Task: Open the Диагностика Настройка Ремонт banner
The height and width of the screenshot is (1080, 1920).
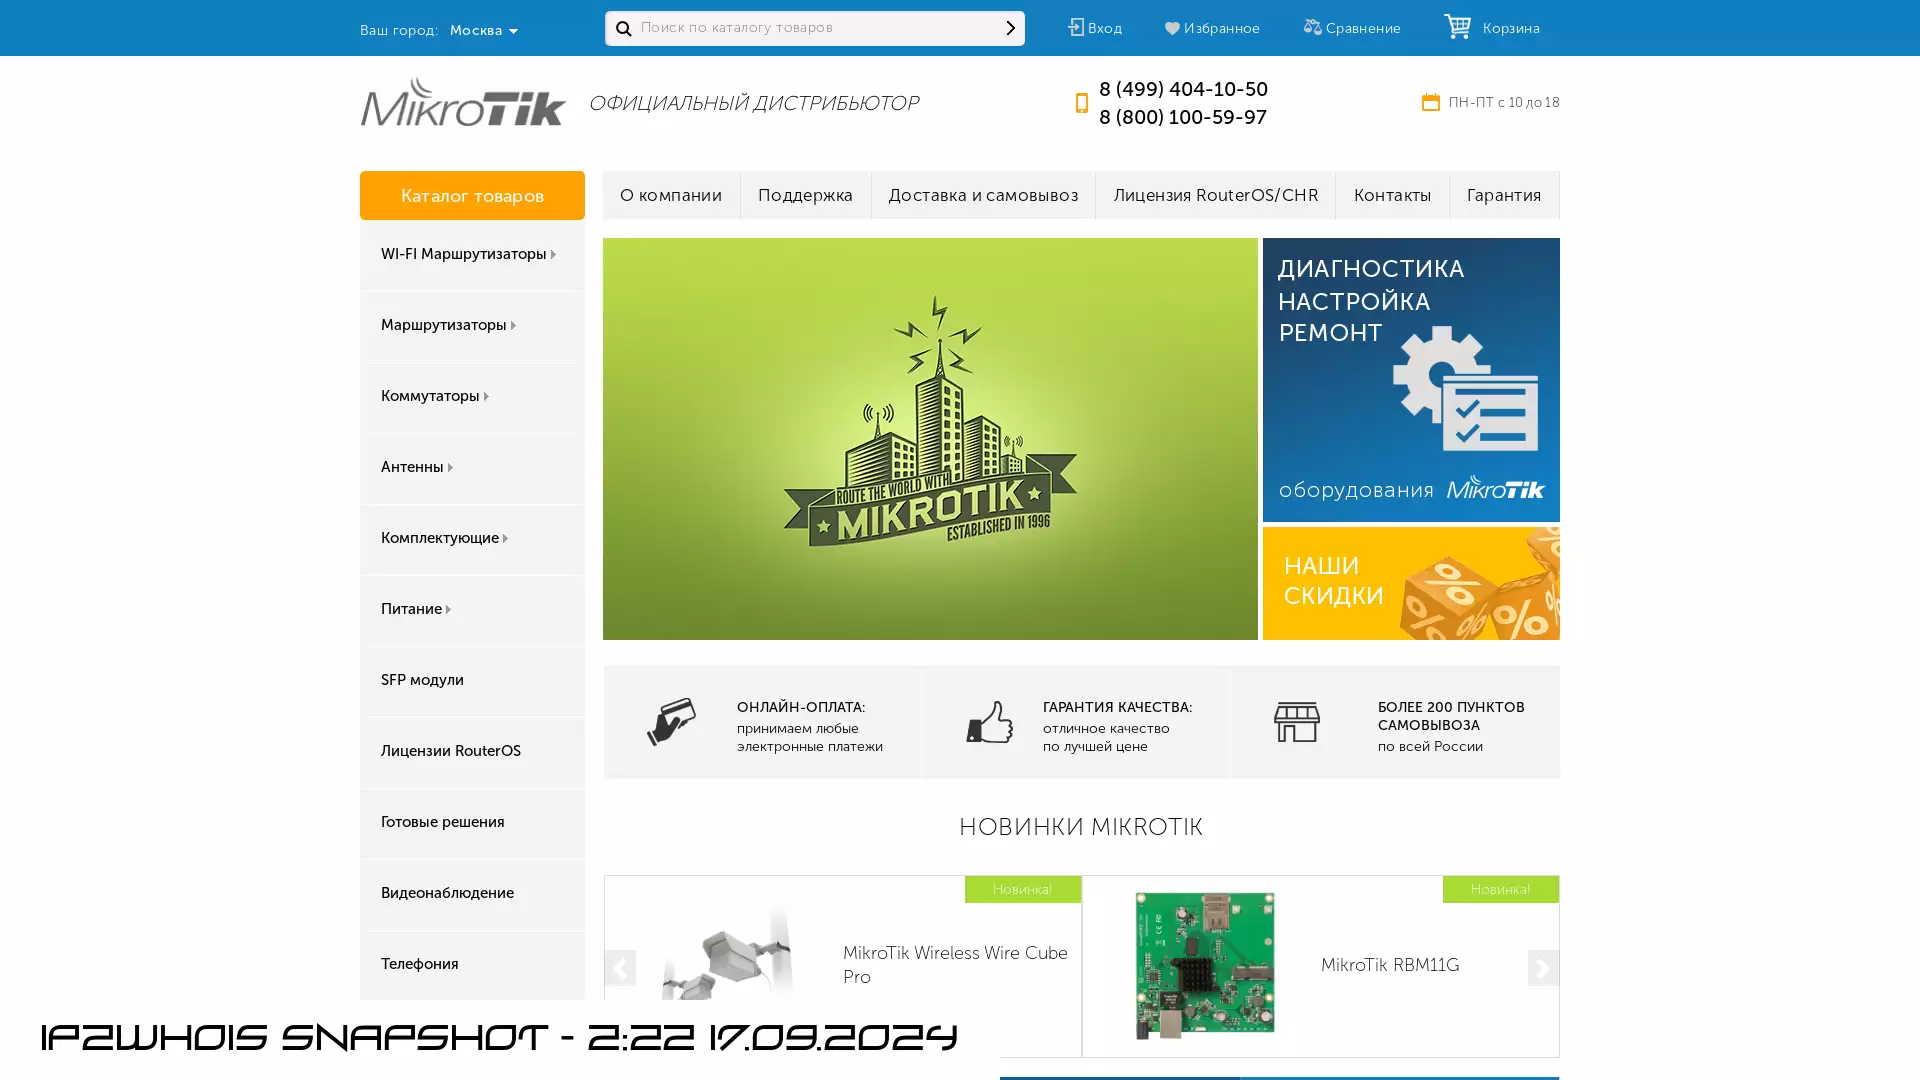Action: (x=1411, y=380)
